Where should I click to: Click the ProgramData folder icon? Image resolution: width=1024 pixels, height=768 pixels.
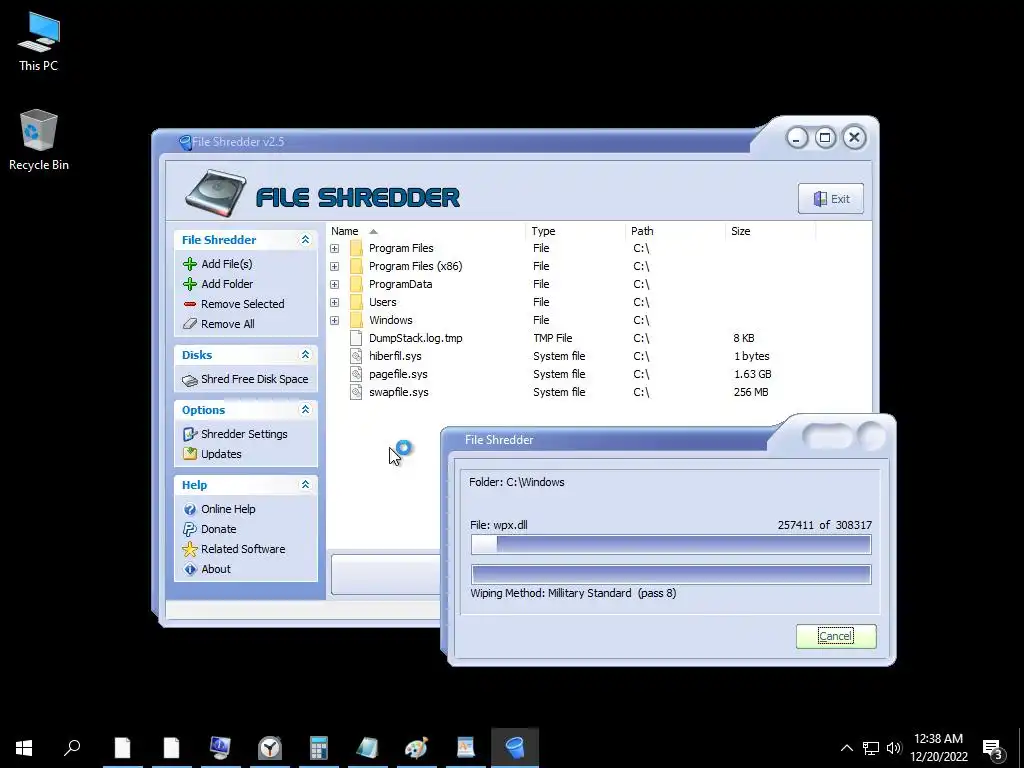356,284
